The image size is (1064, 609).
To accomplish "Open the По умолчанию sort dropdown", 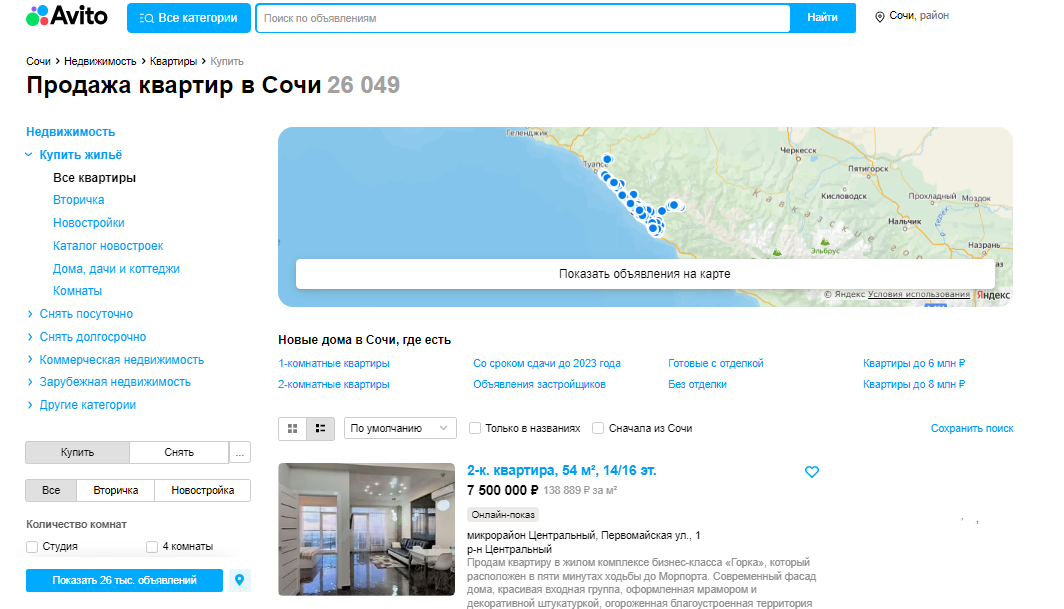I will 399,428.
